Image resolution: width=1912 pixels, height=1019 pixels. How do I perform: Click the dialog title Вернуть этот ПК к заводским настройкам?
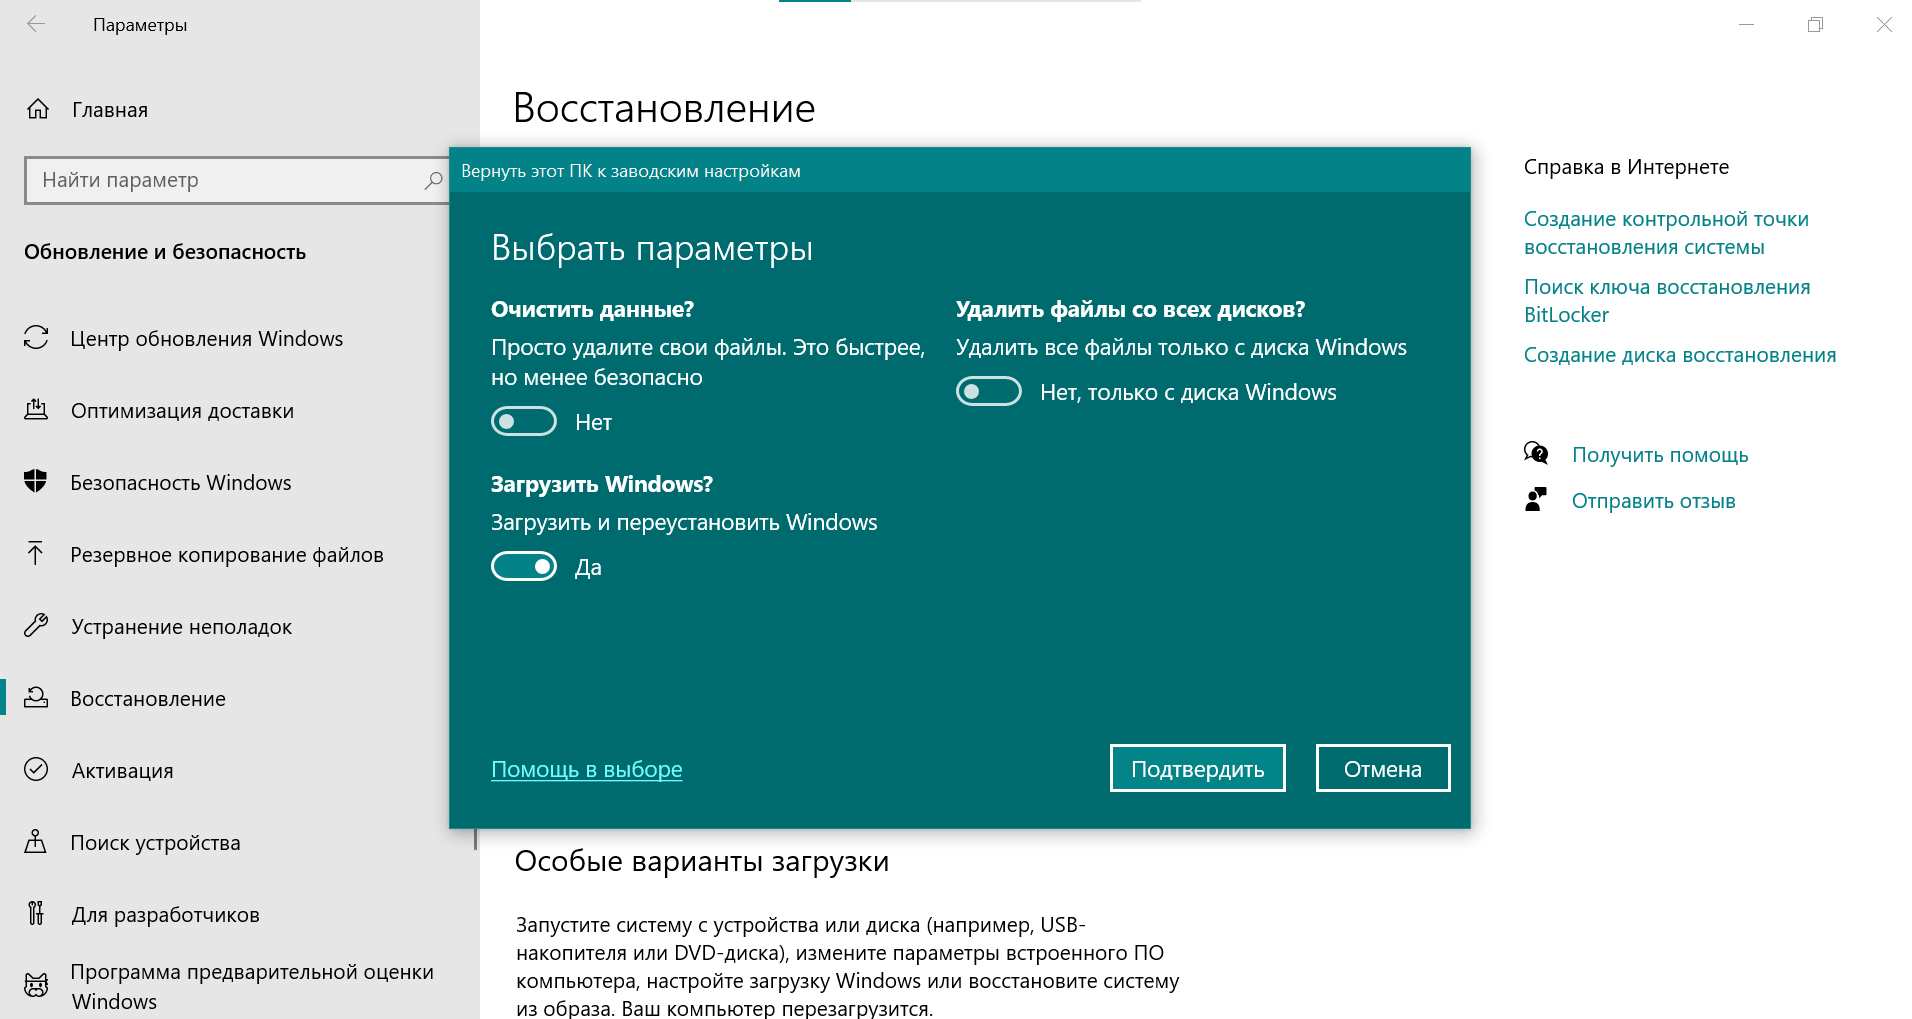[631, 171]
